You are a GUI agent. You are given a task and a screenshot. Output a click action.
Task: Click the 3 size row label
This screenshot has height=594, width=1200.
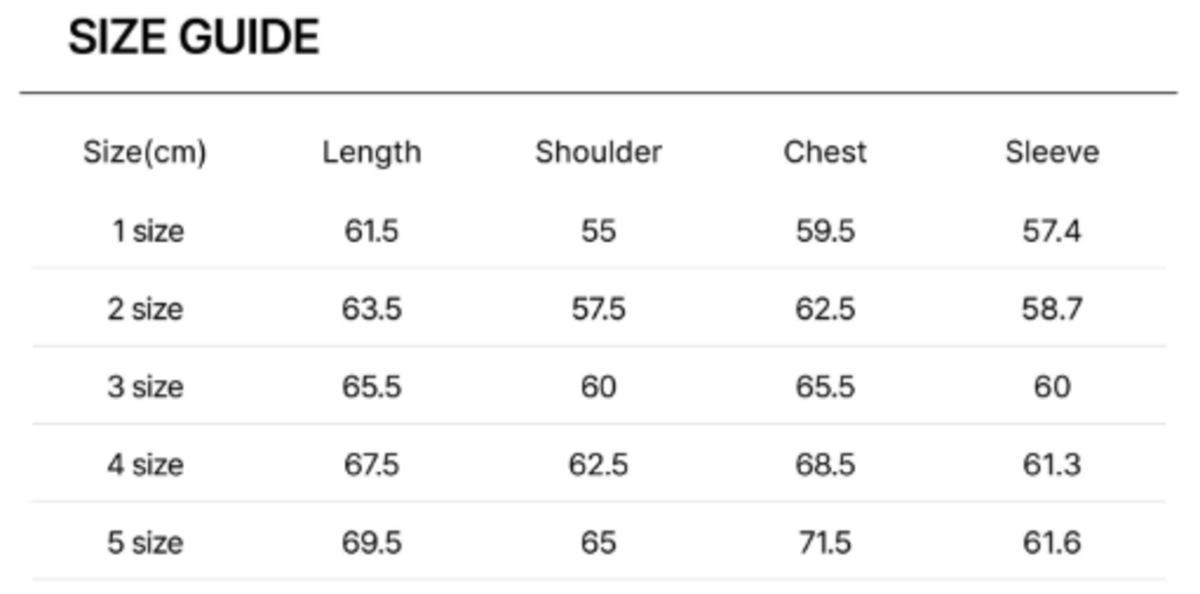(x=146, y=387)
